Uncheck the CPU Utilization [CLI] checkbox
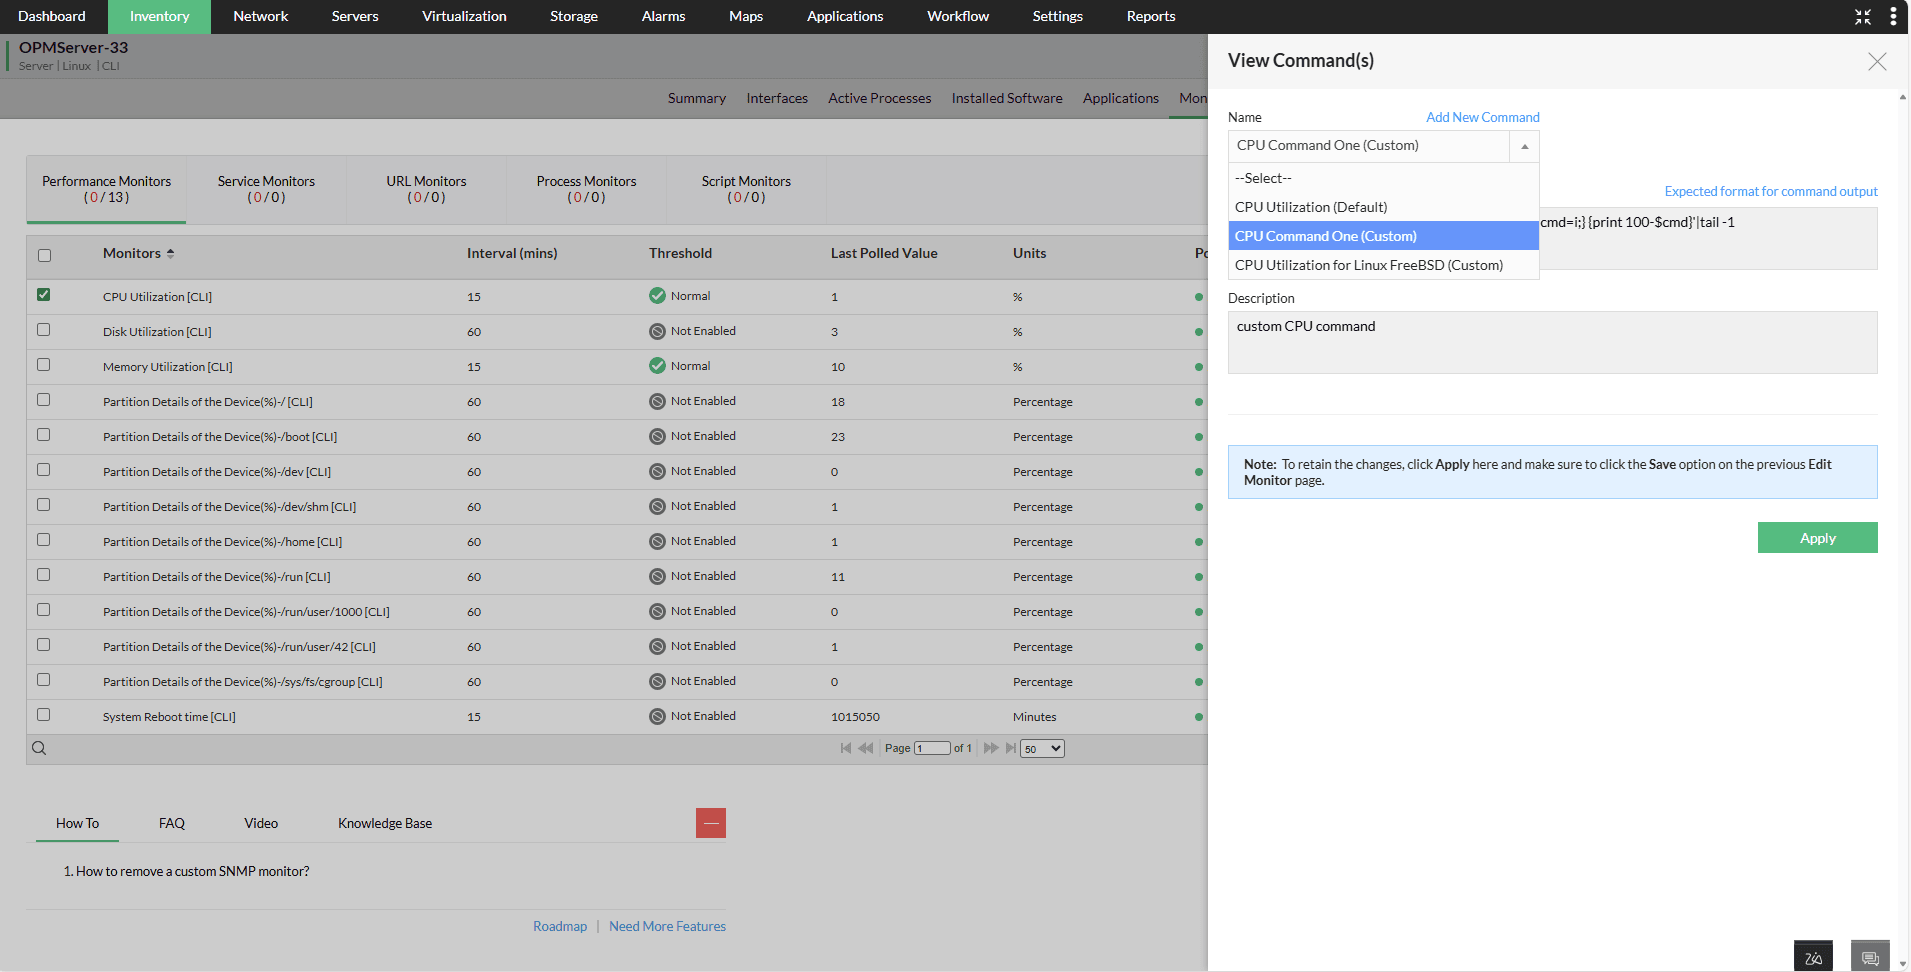The width and height of the screenshot is (1911, 972). [43, 295]
